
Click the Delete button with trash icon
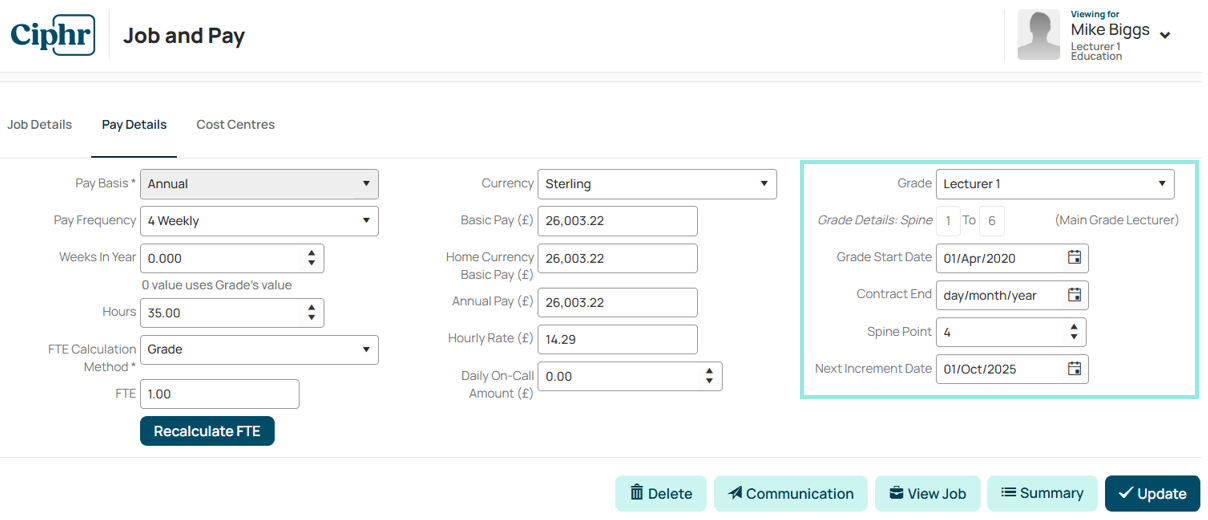coord(661,493)
